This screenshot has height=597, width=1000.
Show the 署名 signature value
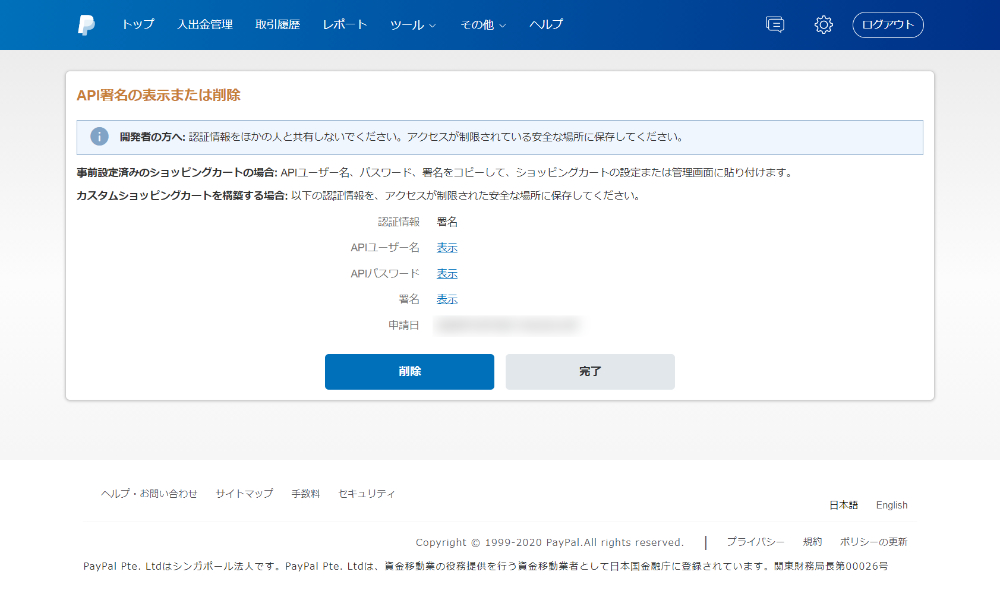tap(447, 299)
